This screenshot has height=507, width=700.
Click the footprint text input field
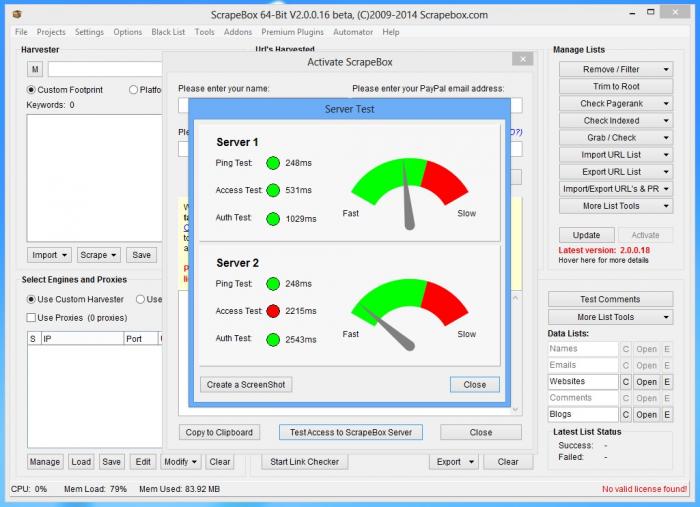[105, 69]
